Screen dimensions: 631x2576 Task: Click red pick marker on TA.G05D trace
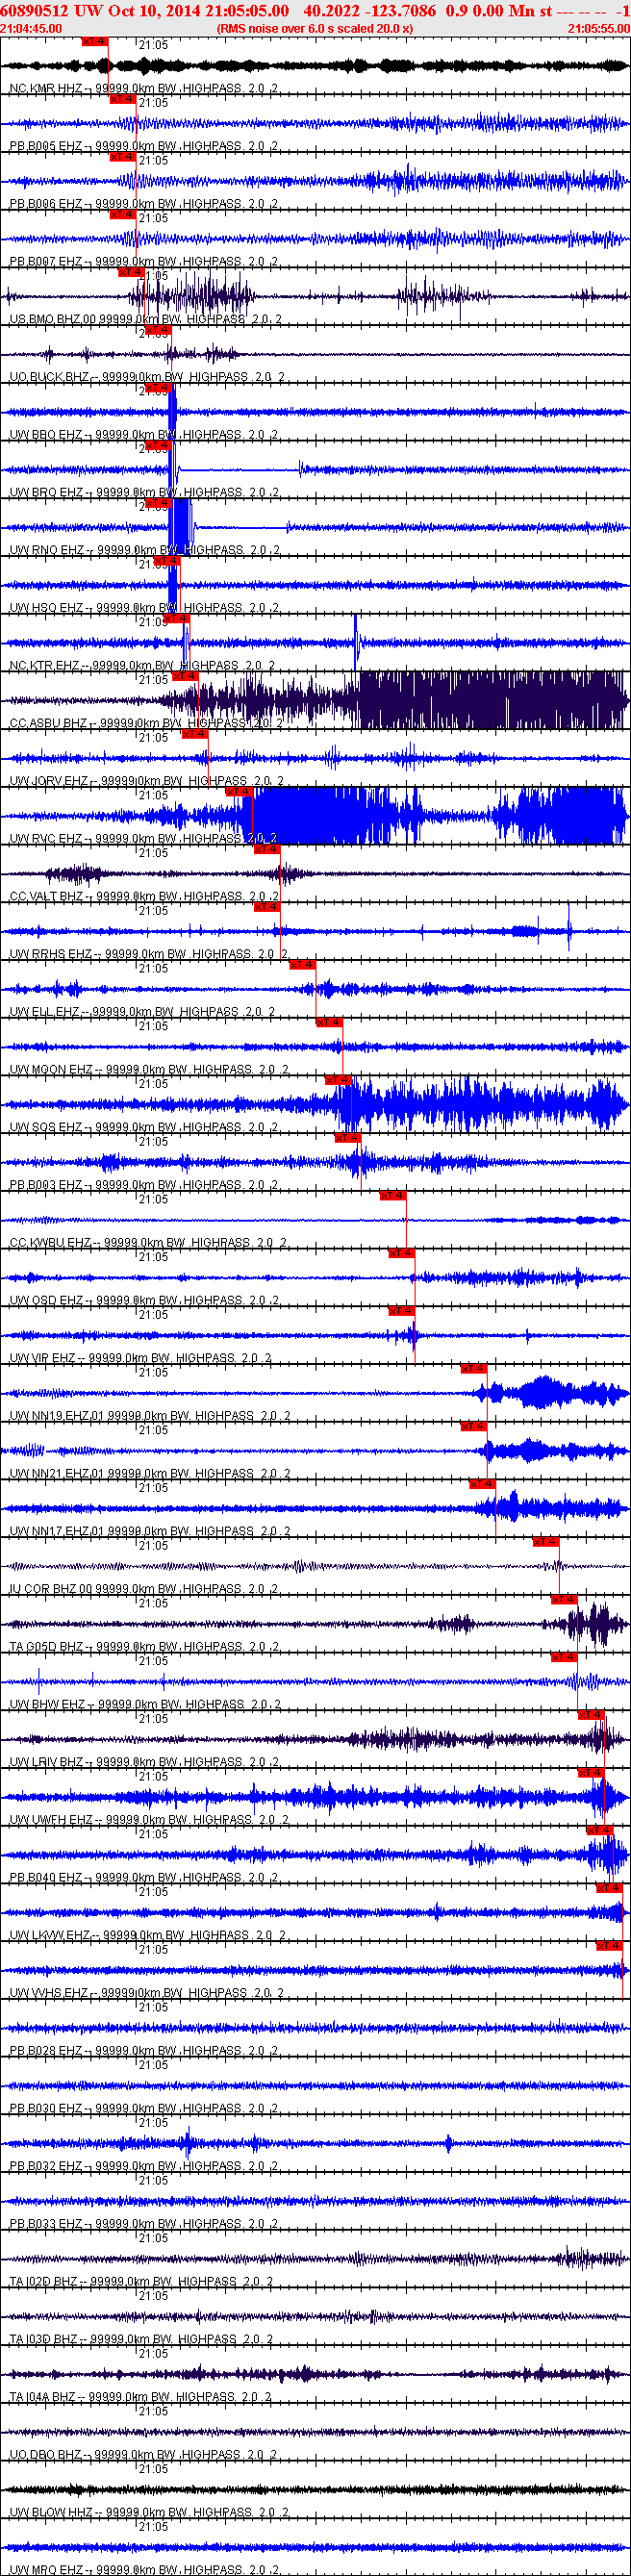point(564,1600)
